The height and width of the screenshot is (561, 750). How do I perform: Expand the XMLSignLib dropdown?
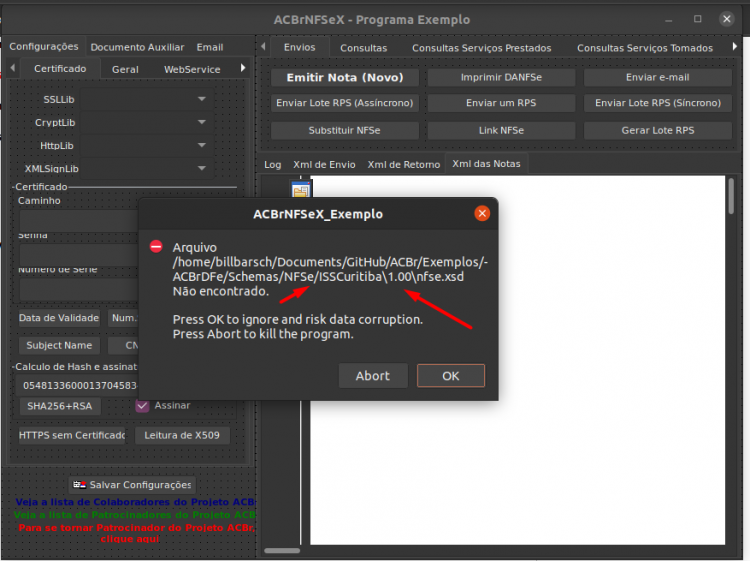point(201,168)
